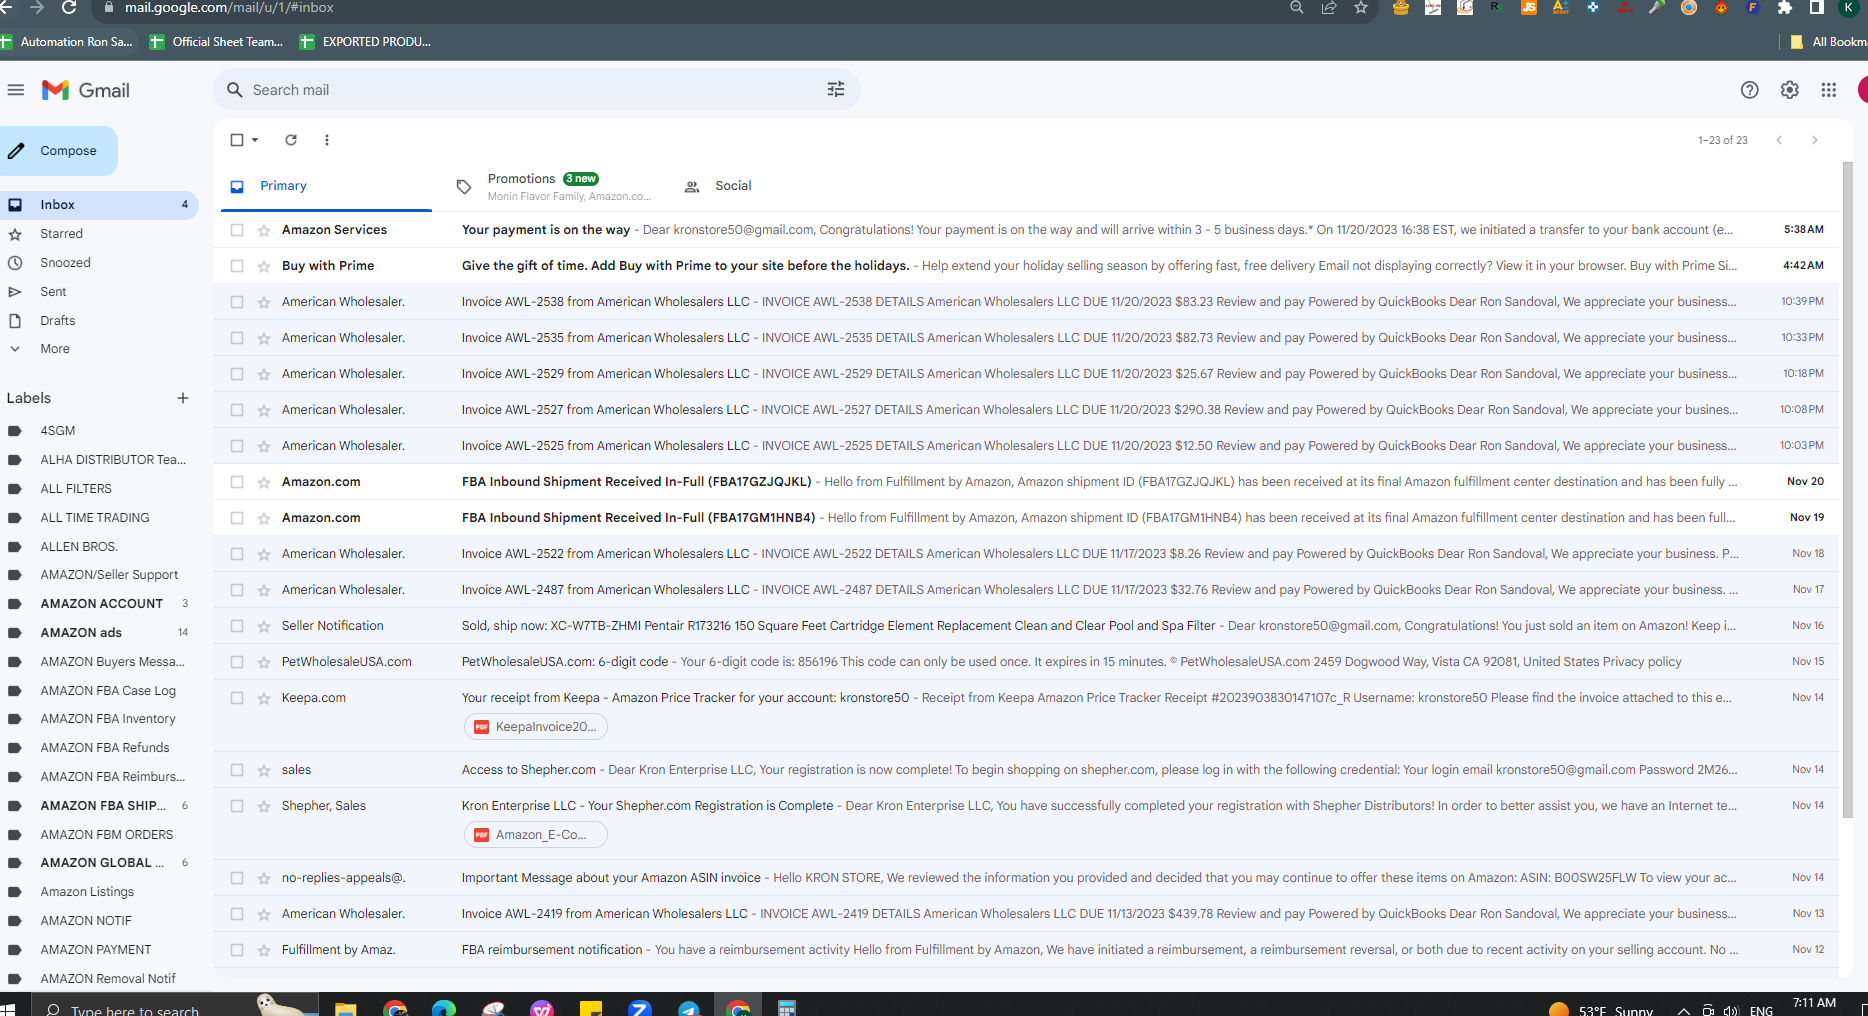Check the Seller Notification email
Screen dimensions: 1868x1016
[237, 626]
